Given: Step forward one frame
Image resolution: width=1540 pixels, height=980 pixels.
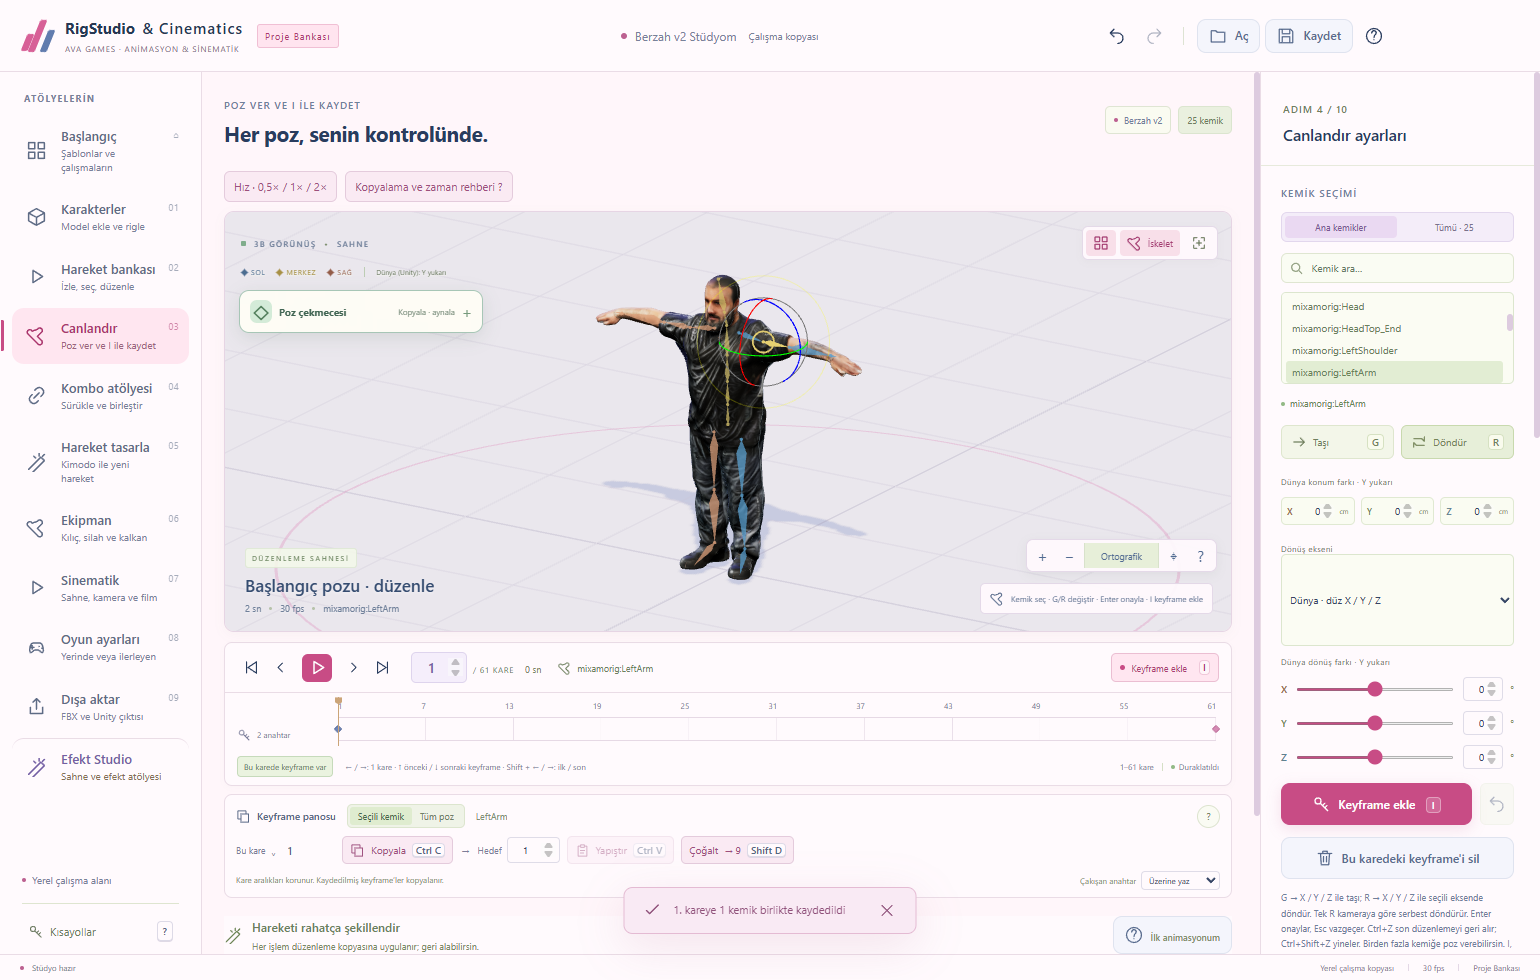Looking at the screenshot, I should (x=353, y=667).
